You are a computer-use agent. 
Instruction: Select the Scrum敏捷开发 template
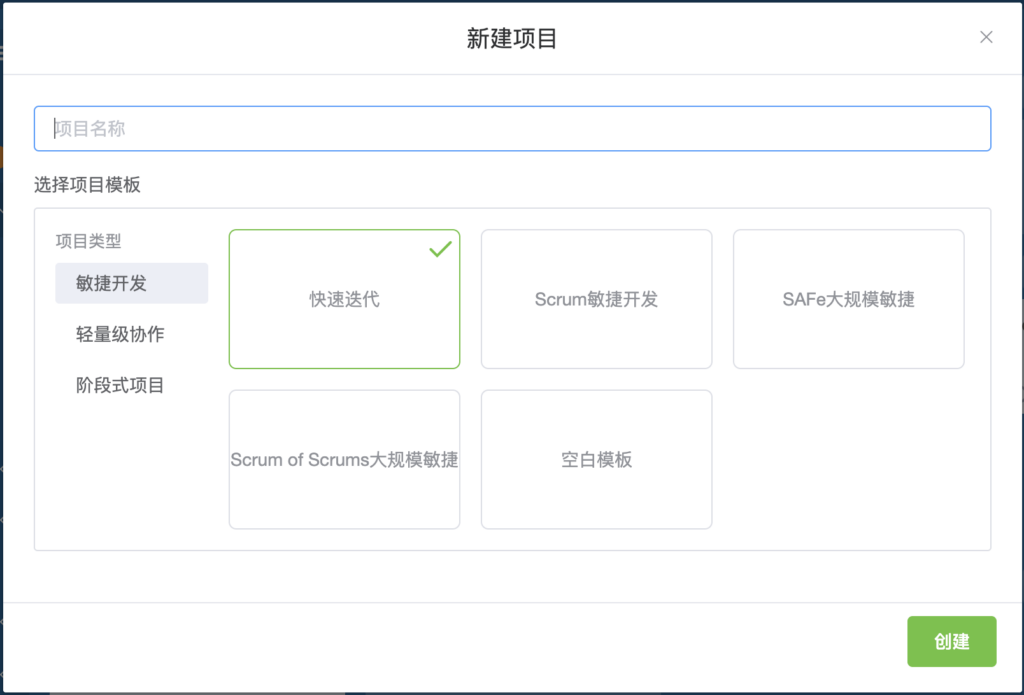click(x=596, y=299)
